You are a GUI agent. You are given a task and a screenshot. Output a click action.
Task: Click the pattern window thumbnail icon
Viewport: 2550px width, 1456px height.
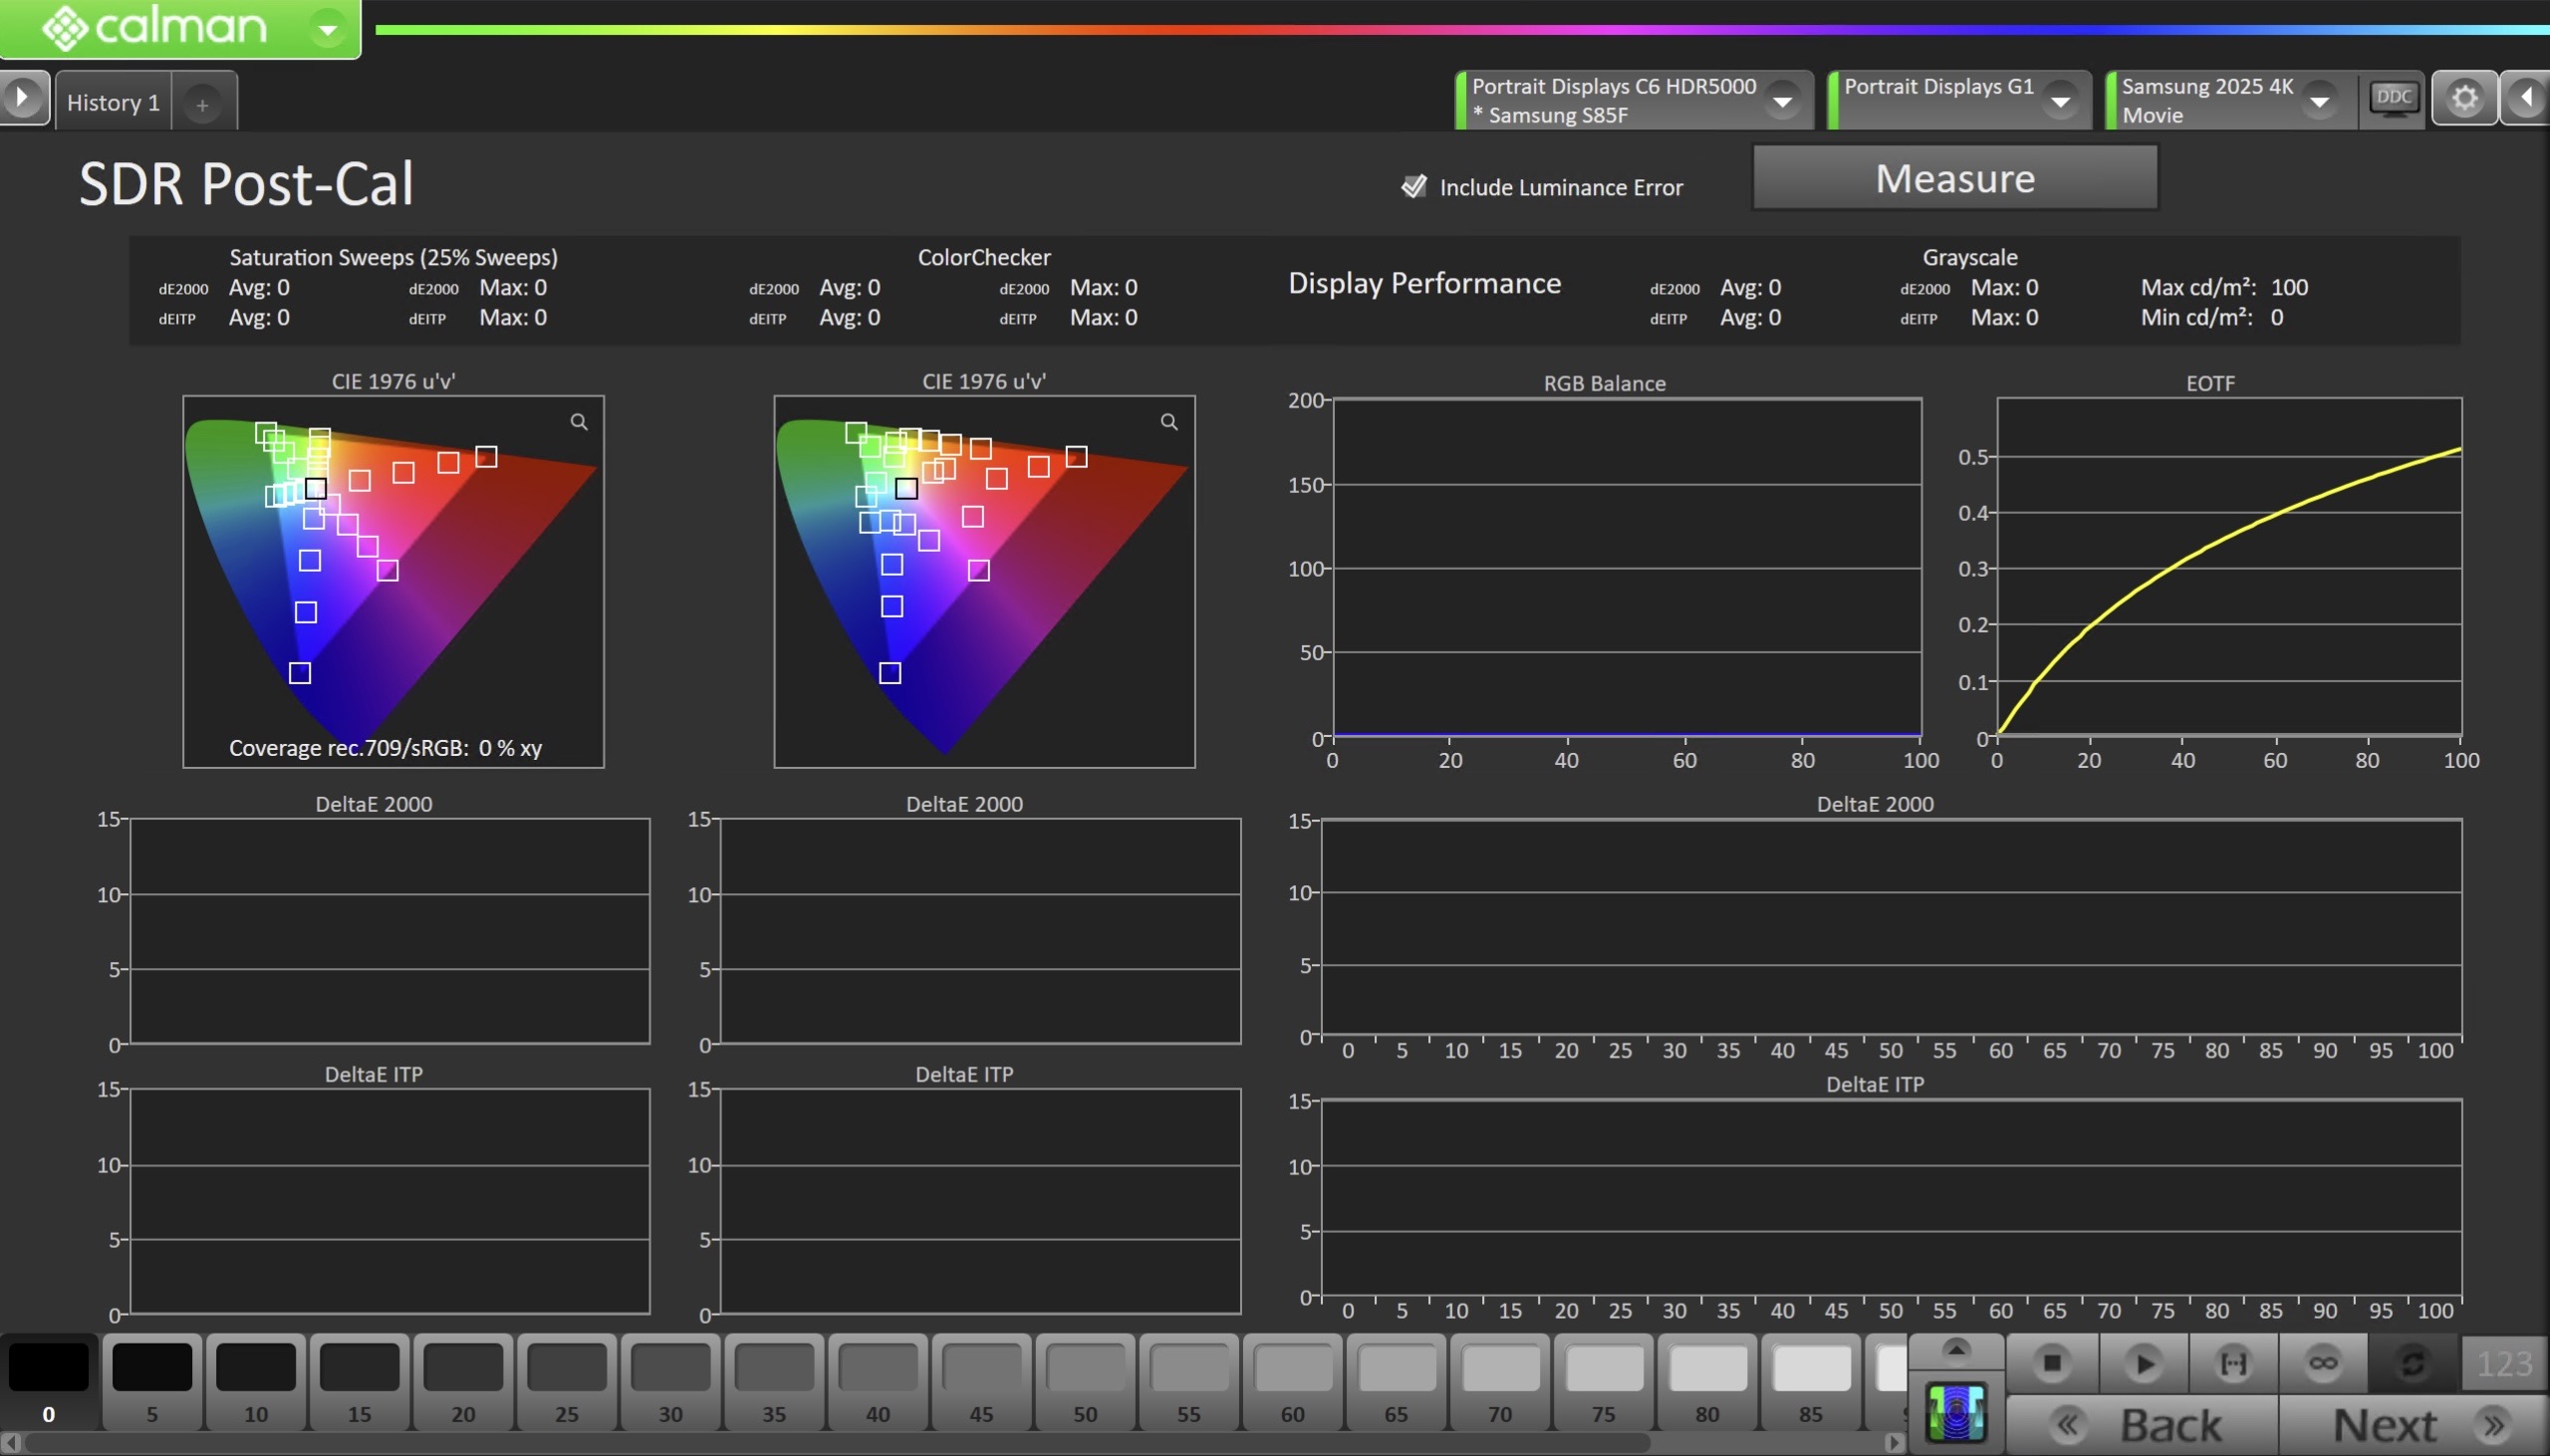coord(1955,1414)
